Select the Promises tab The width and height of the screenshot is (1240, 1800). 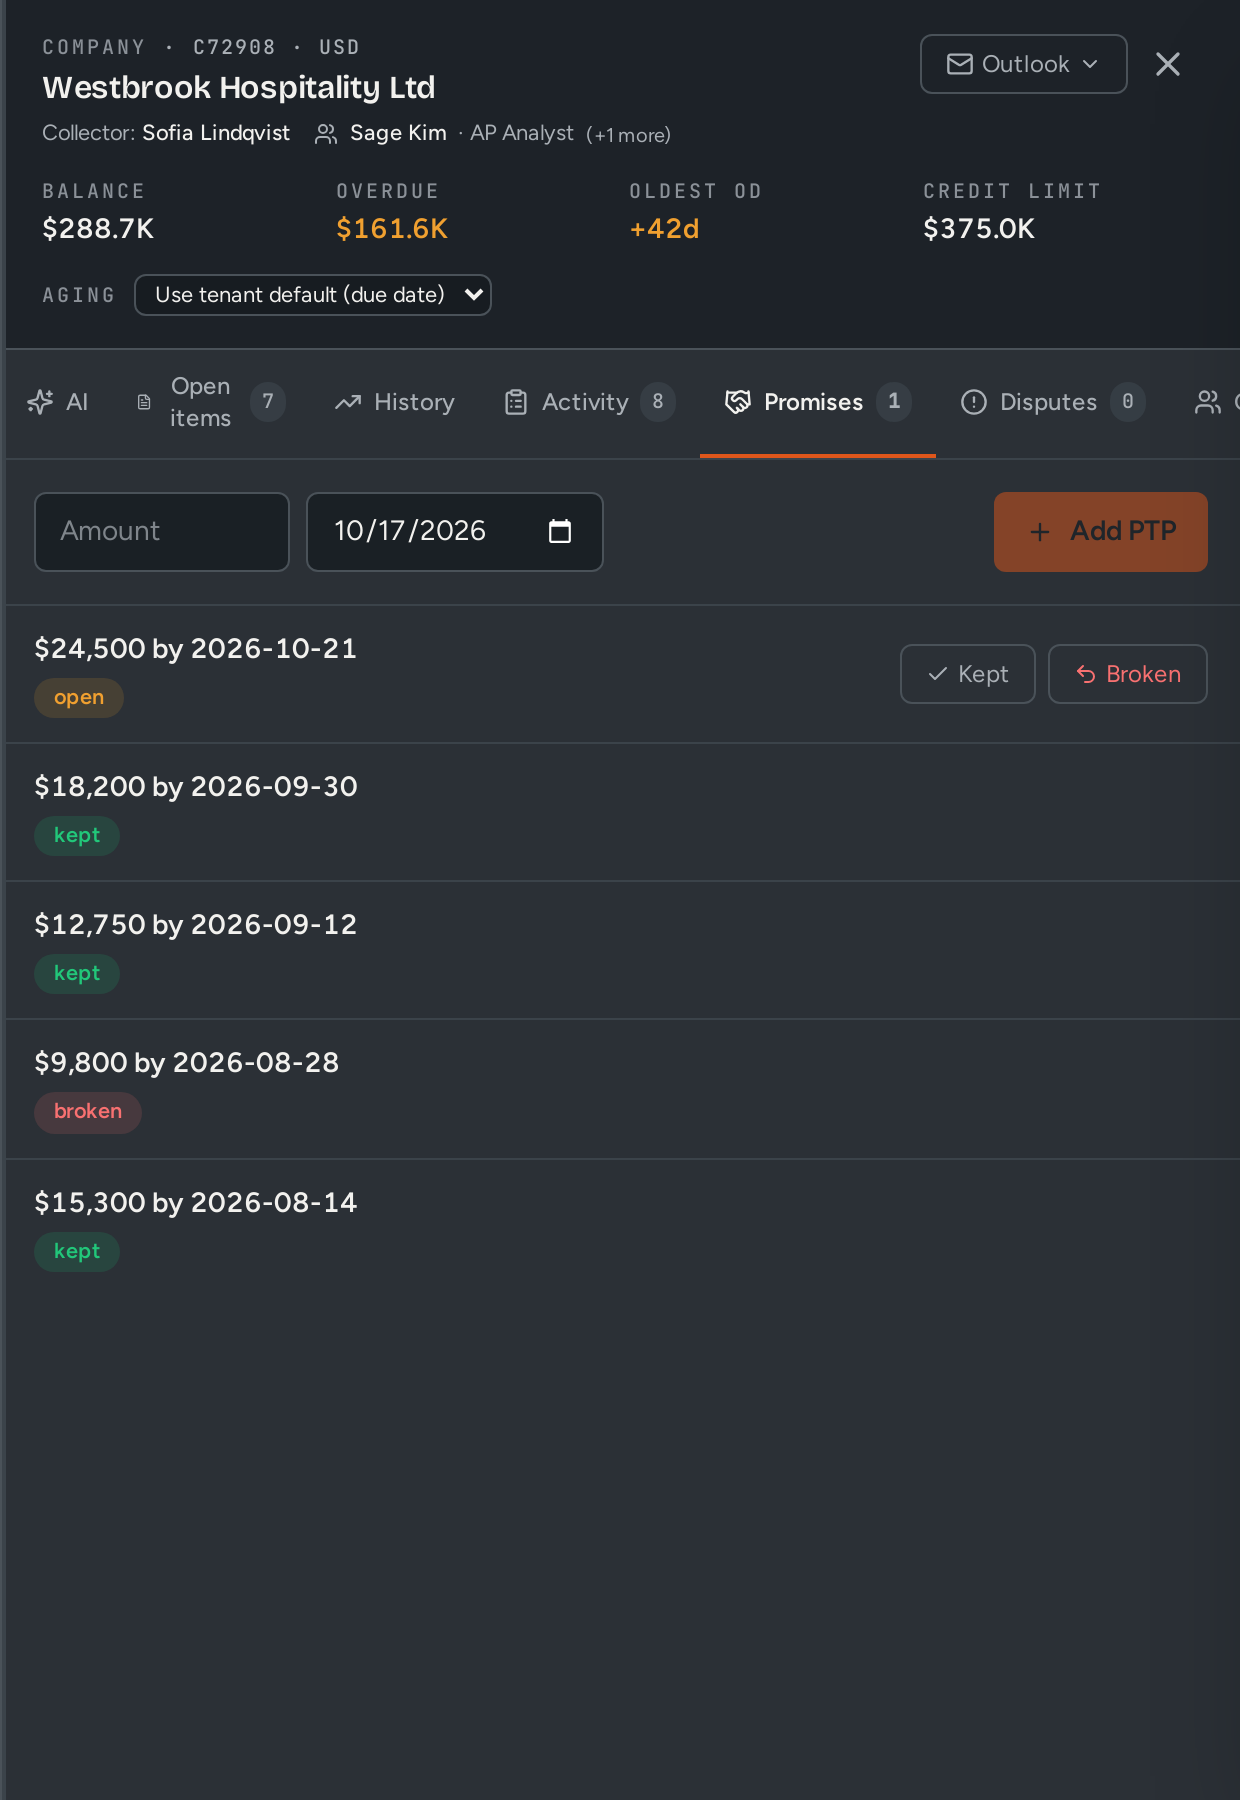[818, 402]
